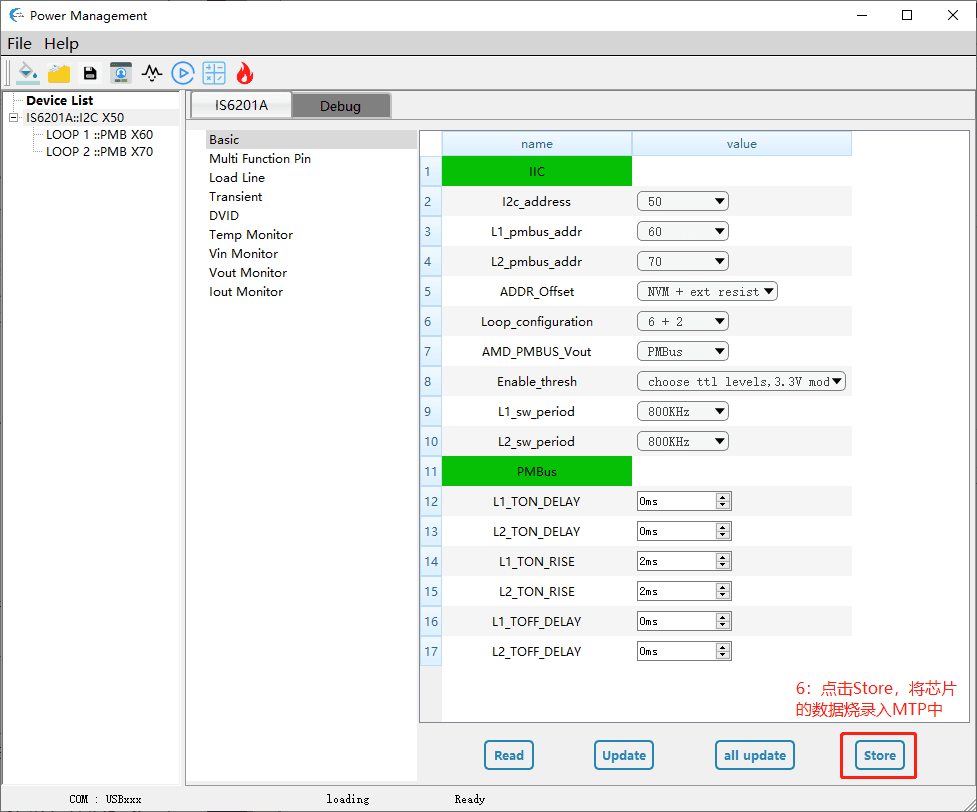Click the red flame burn icon
The width and height of the screenshot is (977, 812).
tap(245, 73)
